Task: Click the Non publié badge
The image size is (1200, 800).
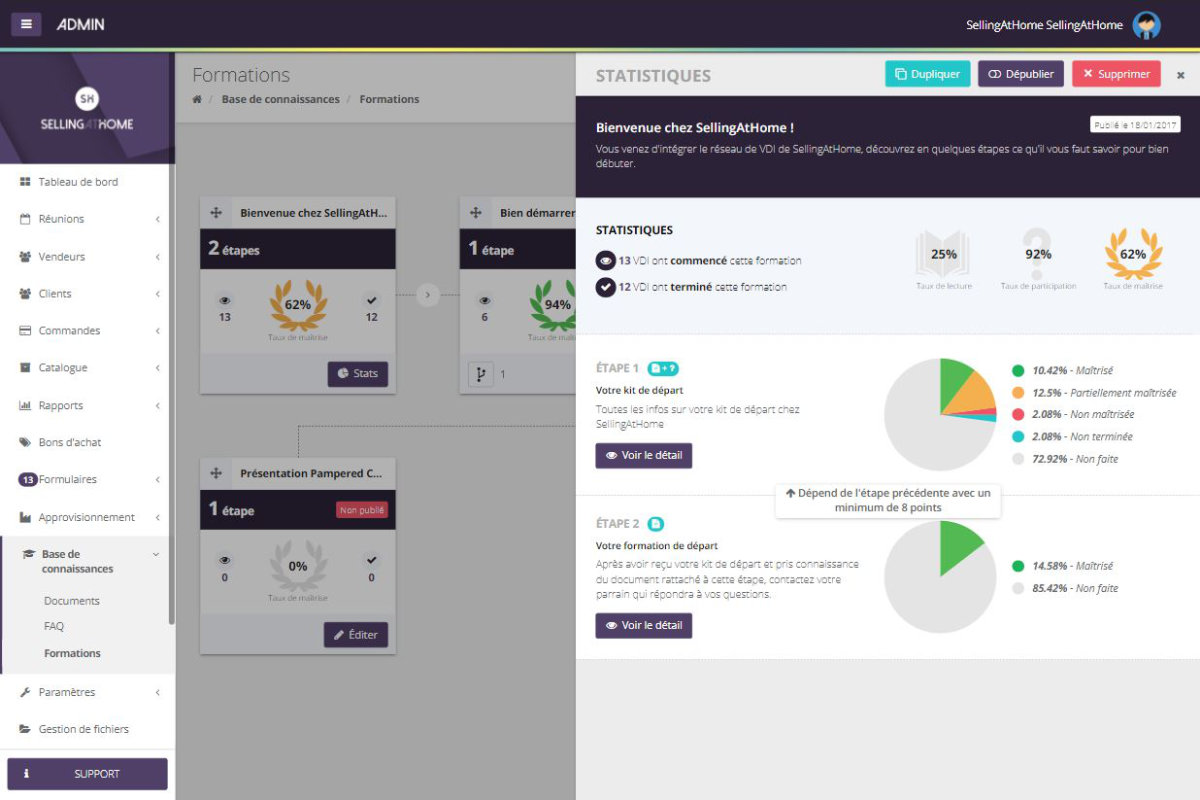Action: point(362,510)
